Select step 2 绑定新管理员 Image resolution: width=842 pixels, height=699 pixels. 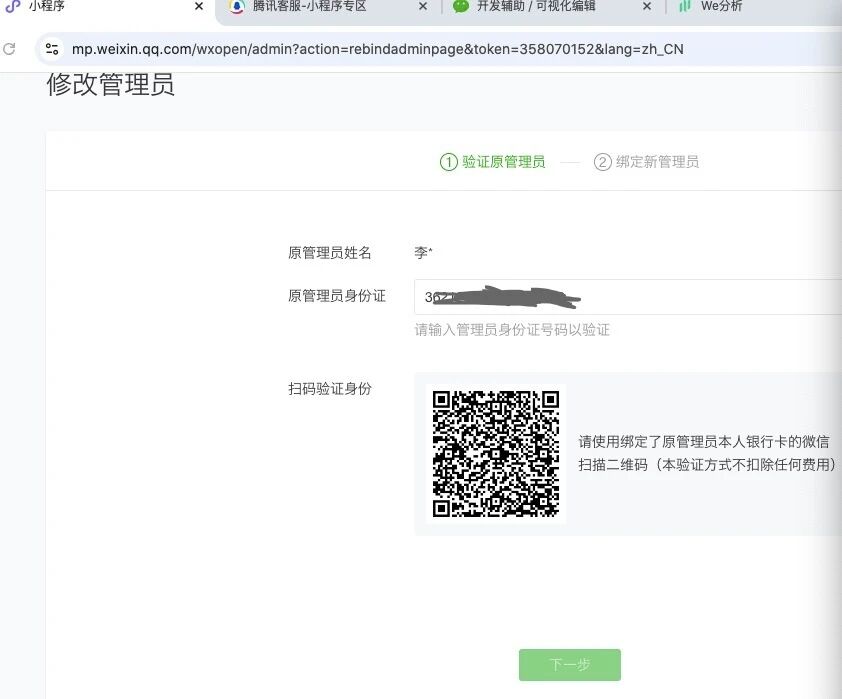(x=647, y=162)
